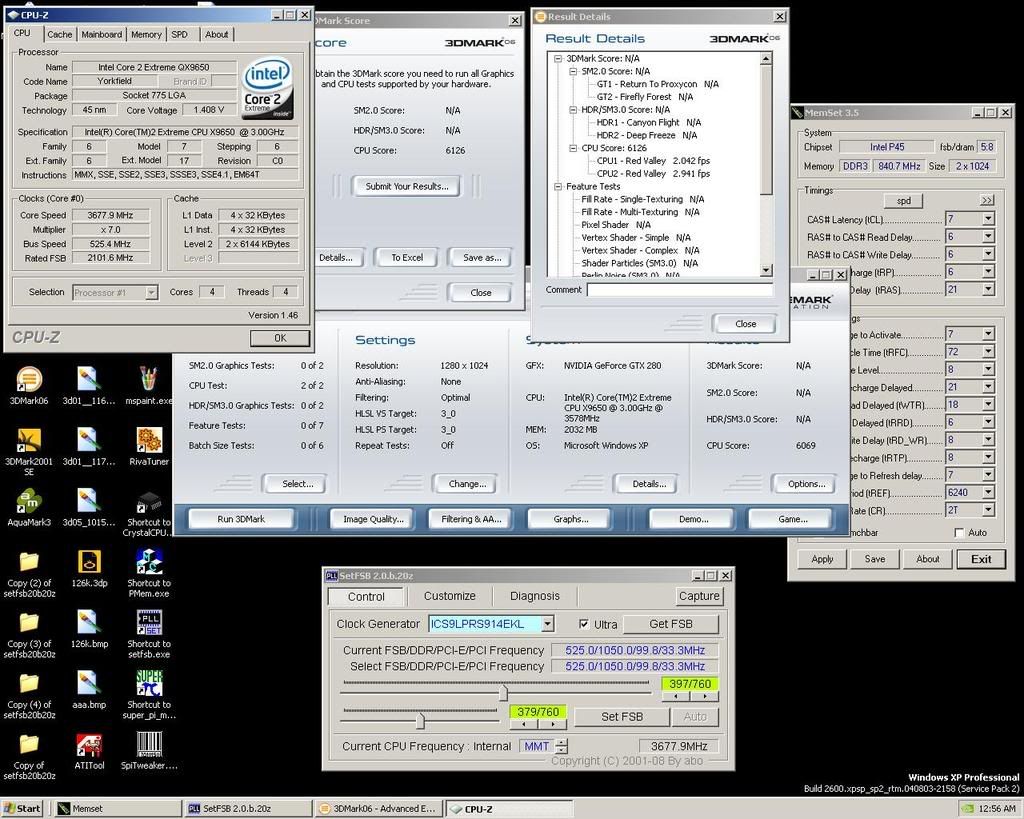Open the CAS# Latency (tCL) dropdown
Screen dimensions: 1024x819
988,219
